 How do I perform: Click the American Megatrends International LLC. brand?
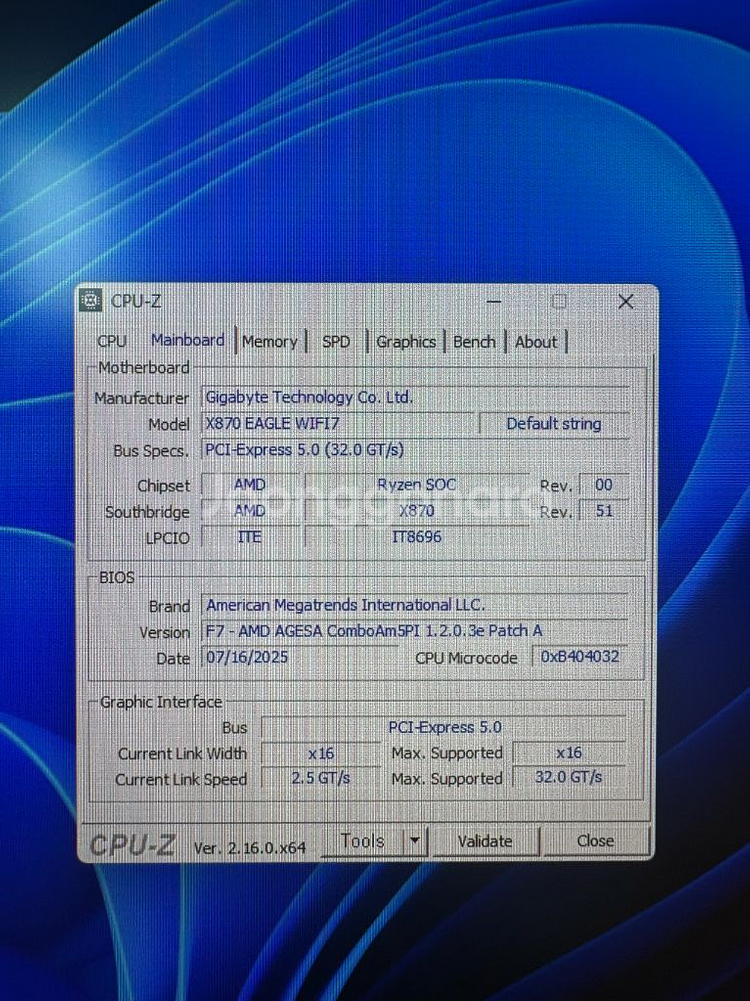[414, 605]
